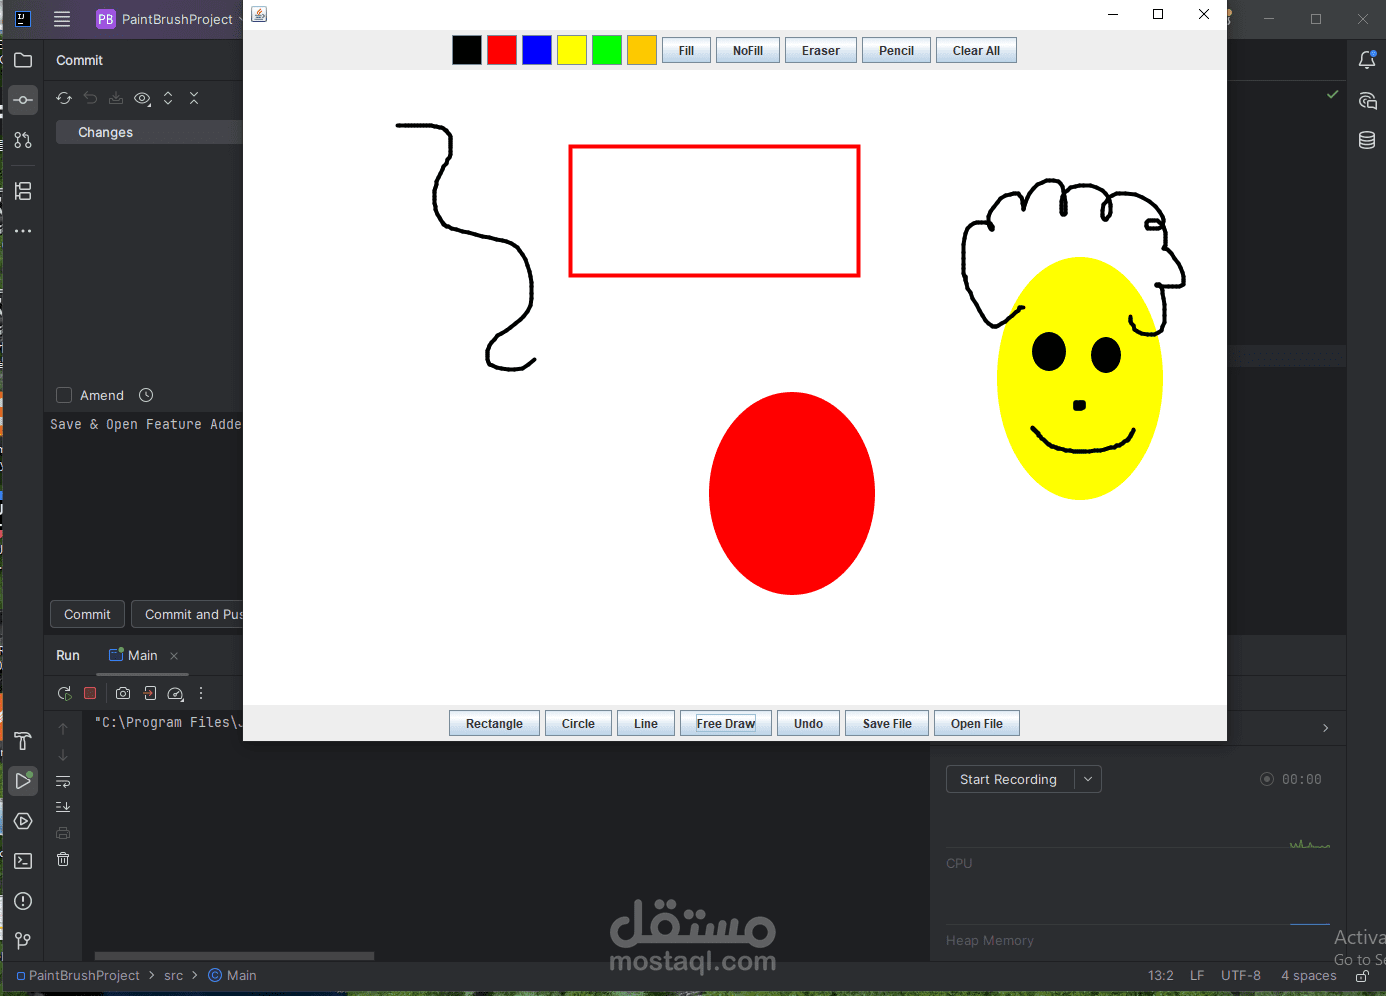
Task: Click the NoFill button
Action: point(748,50)
